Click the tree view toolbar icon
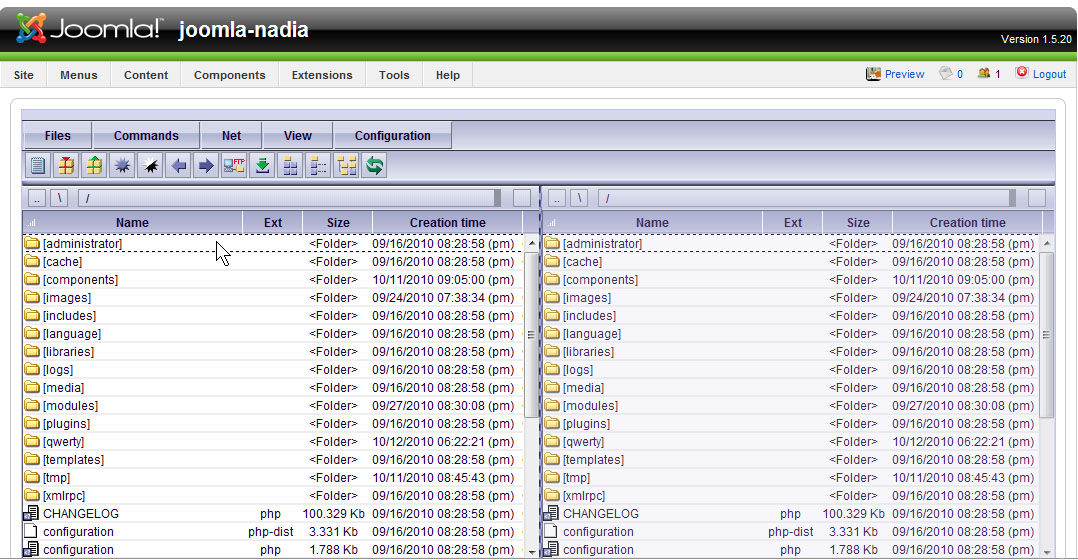This screenshot has height=560, width=1078. point(347,166)
